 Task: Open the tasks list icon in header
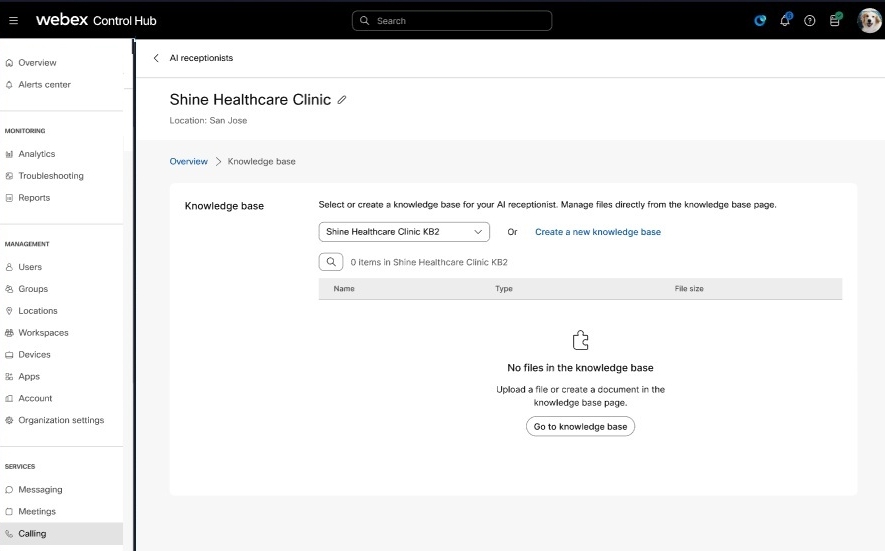[835, 20]
